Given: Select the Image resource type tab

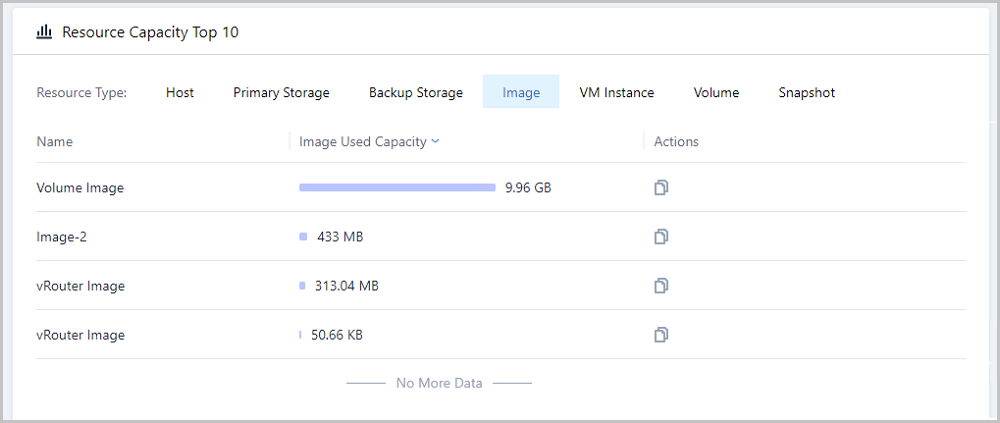Looking at the screenshot, I should [521, 93].
